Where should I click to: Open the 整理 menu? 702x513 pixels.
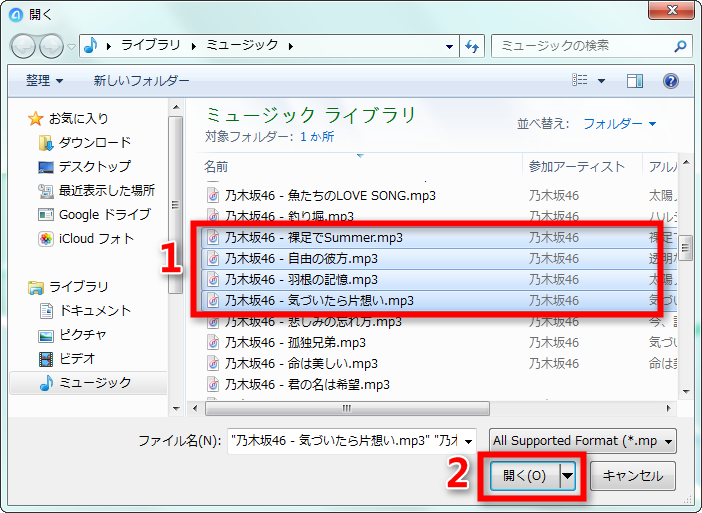tap(44, 81)
